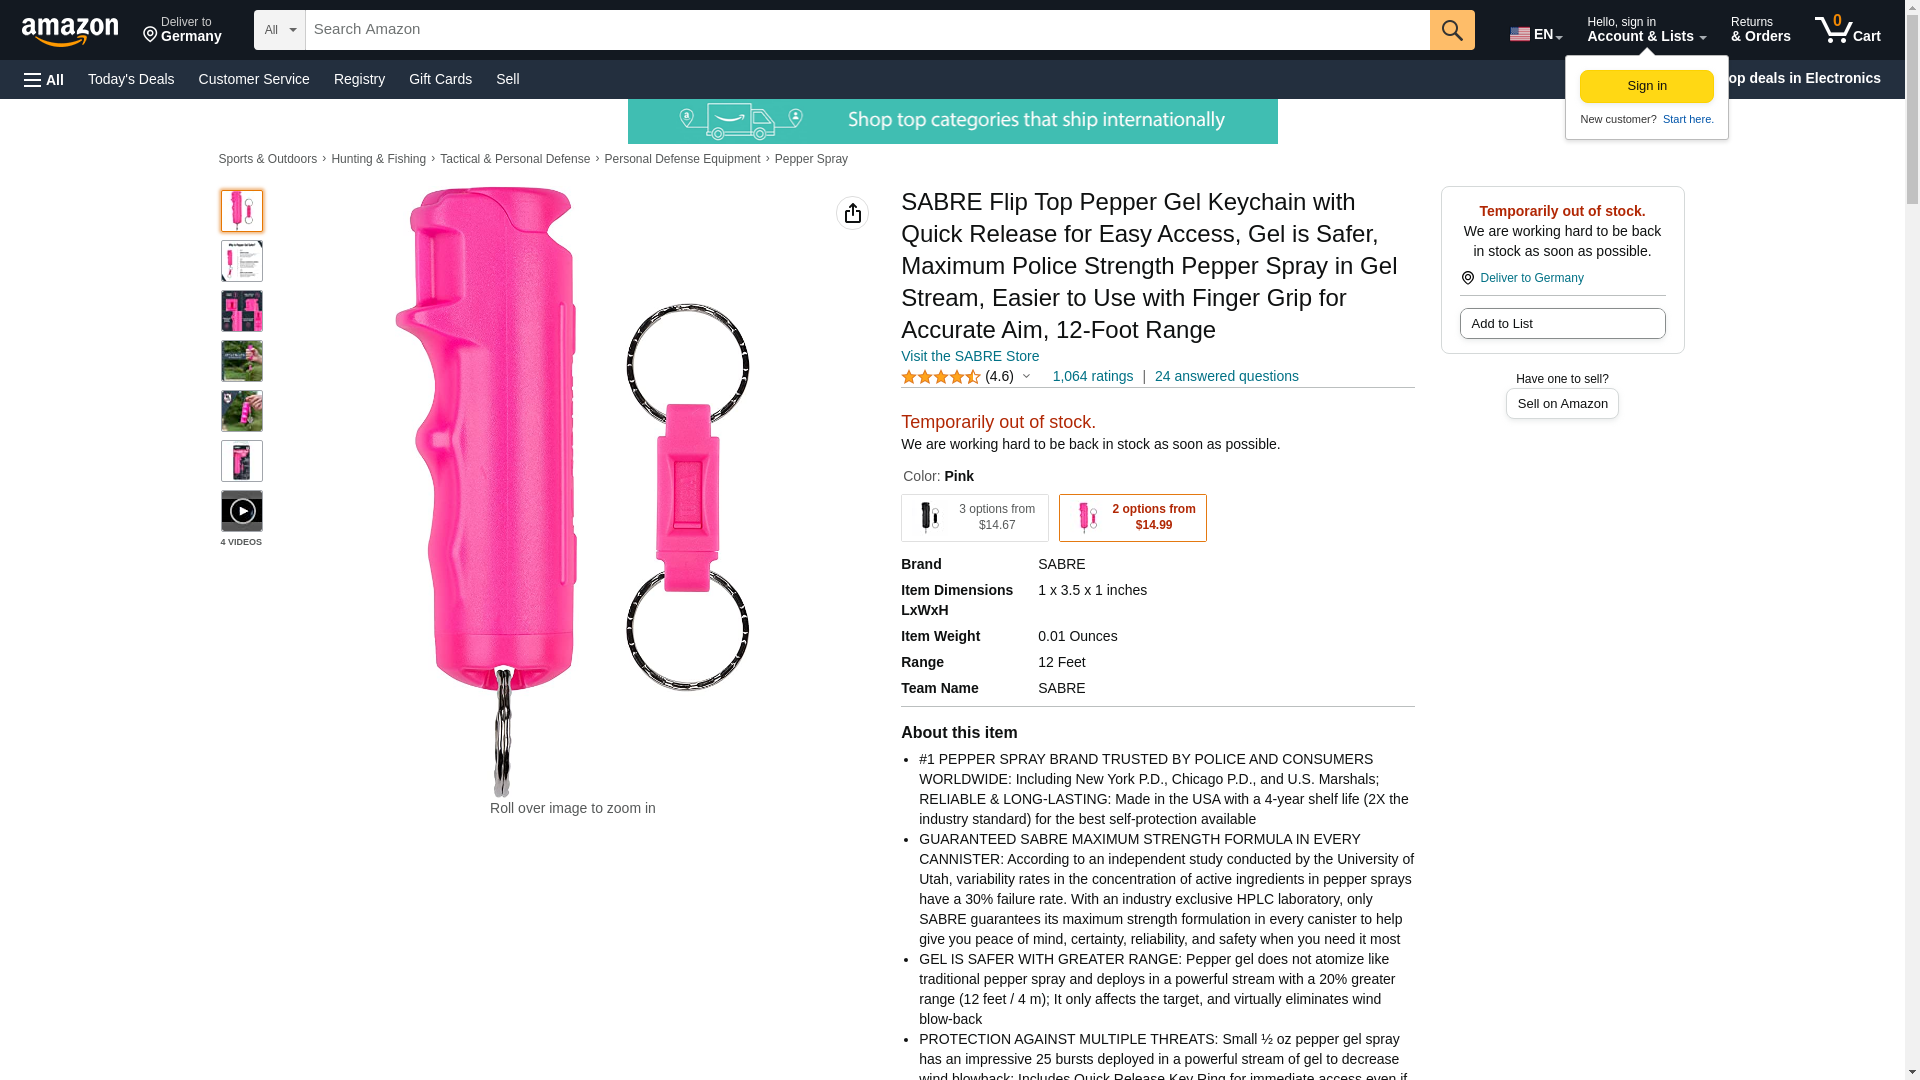Open Today's Deals in navigation bar

(131, 79)
